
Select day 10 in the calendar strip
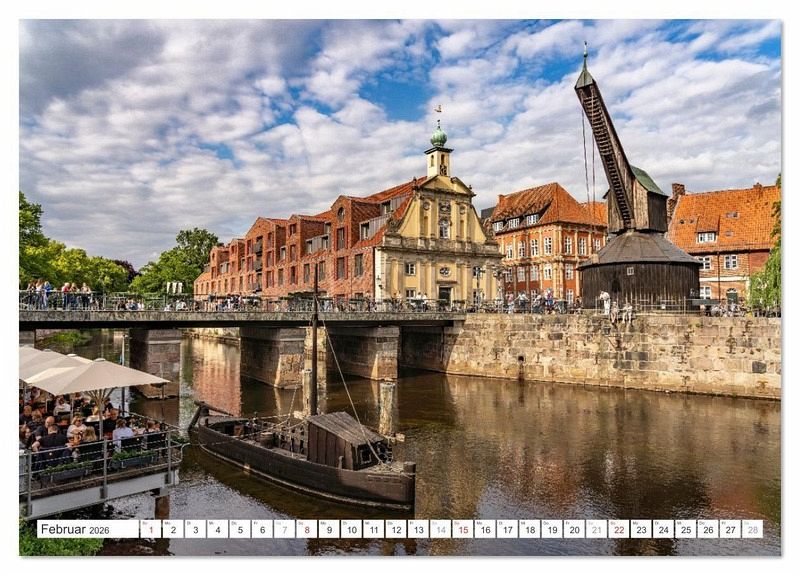pyautogui.click(x=352, y=529)
